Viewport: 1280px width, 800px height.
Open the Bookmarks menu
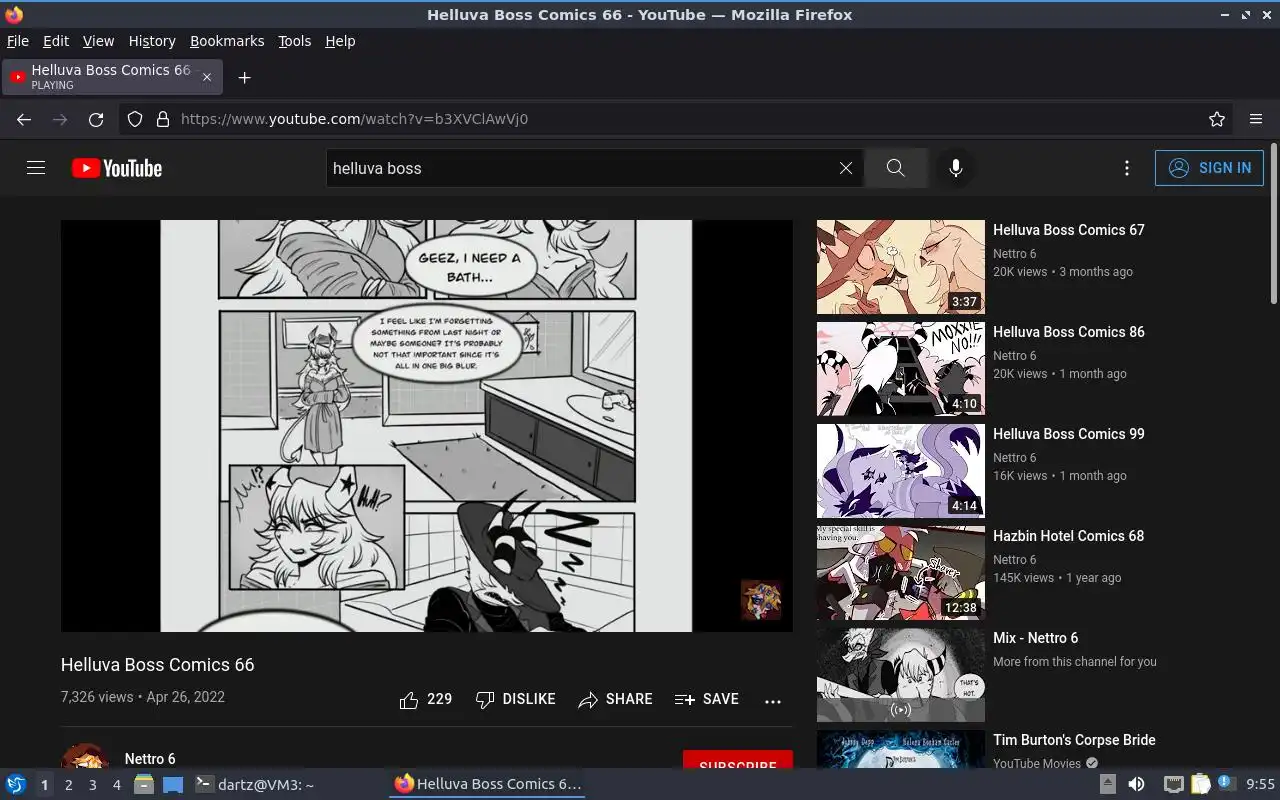coord(227,41)
